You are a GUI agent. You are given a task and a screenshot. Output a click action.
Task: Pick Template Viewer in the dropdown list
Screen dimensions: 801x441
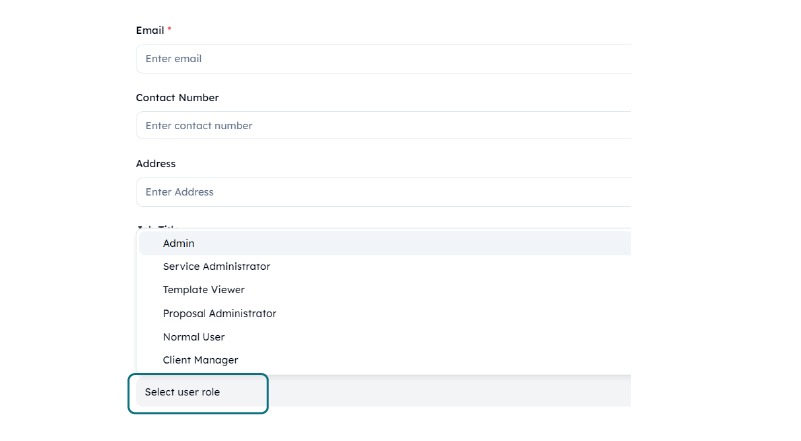pyautogui.click(x=203, y=290)
